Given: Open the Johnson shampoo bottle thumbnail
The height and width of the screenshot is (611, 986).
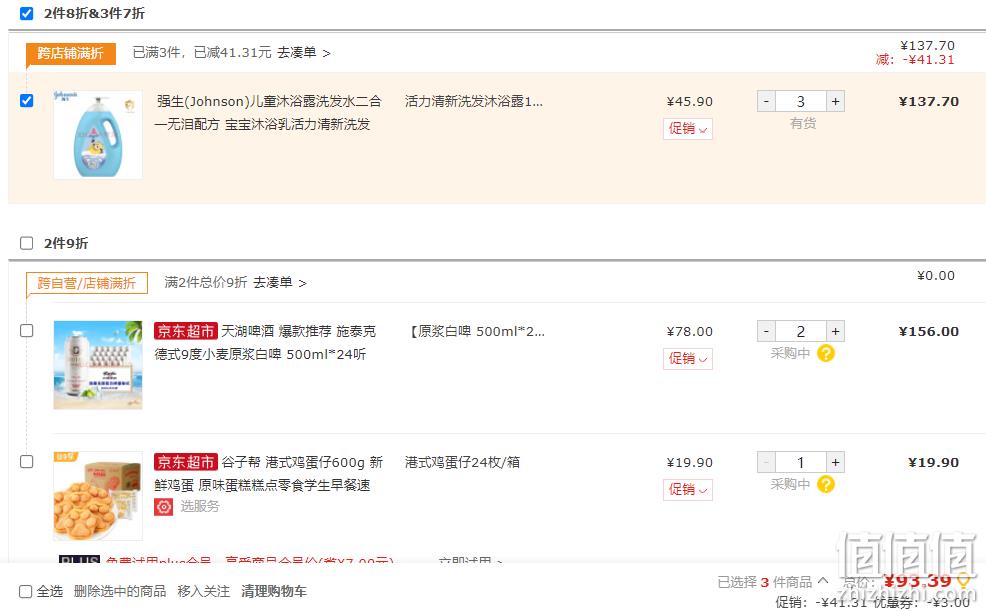Looking at the screenshot, I should (x=98, y=135).
